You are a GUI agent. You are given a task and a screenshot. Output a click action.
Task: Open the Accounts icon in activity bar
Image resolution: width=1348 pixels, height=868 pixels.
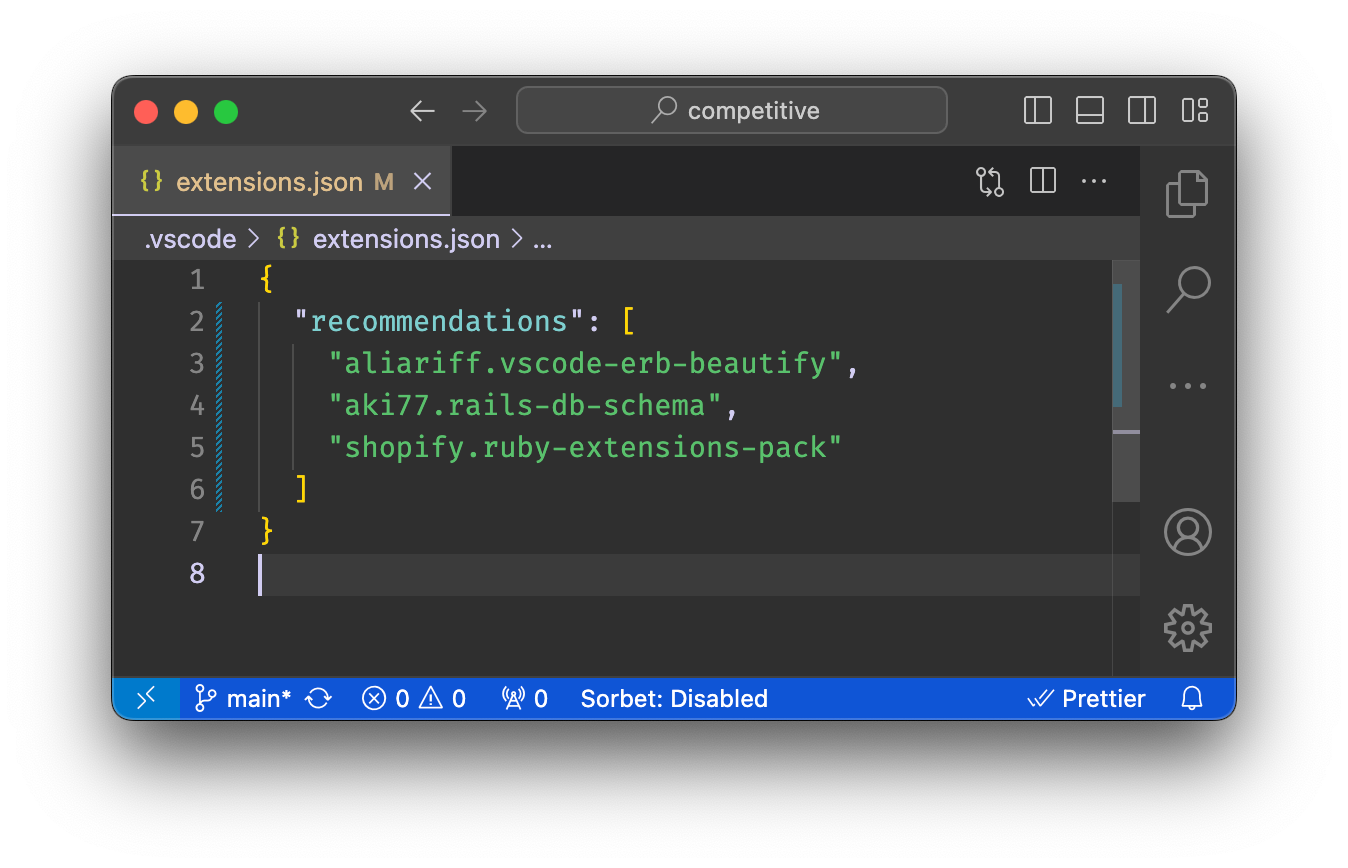[1187, 533]
